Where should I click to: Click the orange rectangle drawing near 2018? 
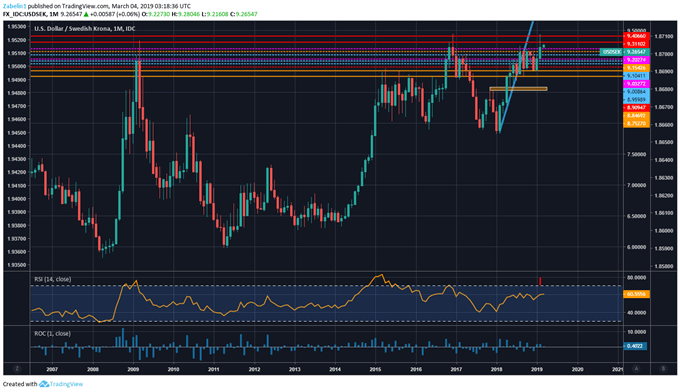point(518,89)
